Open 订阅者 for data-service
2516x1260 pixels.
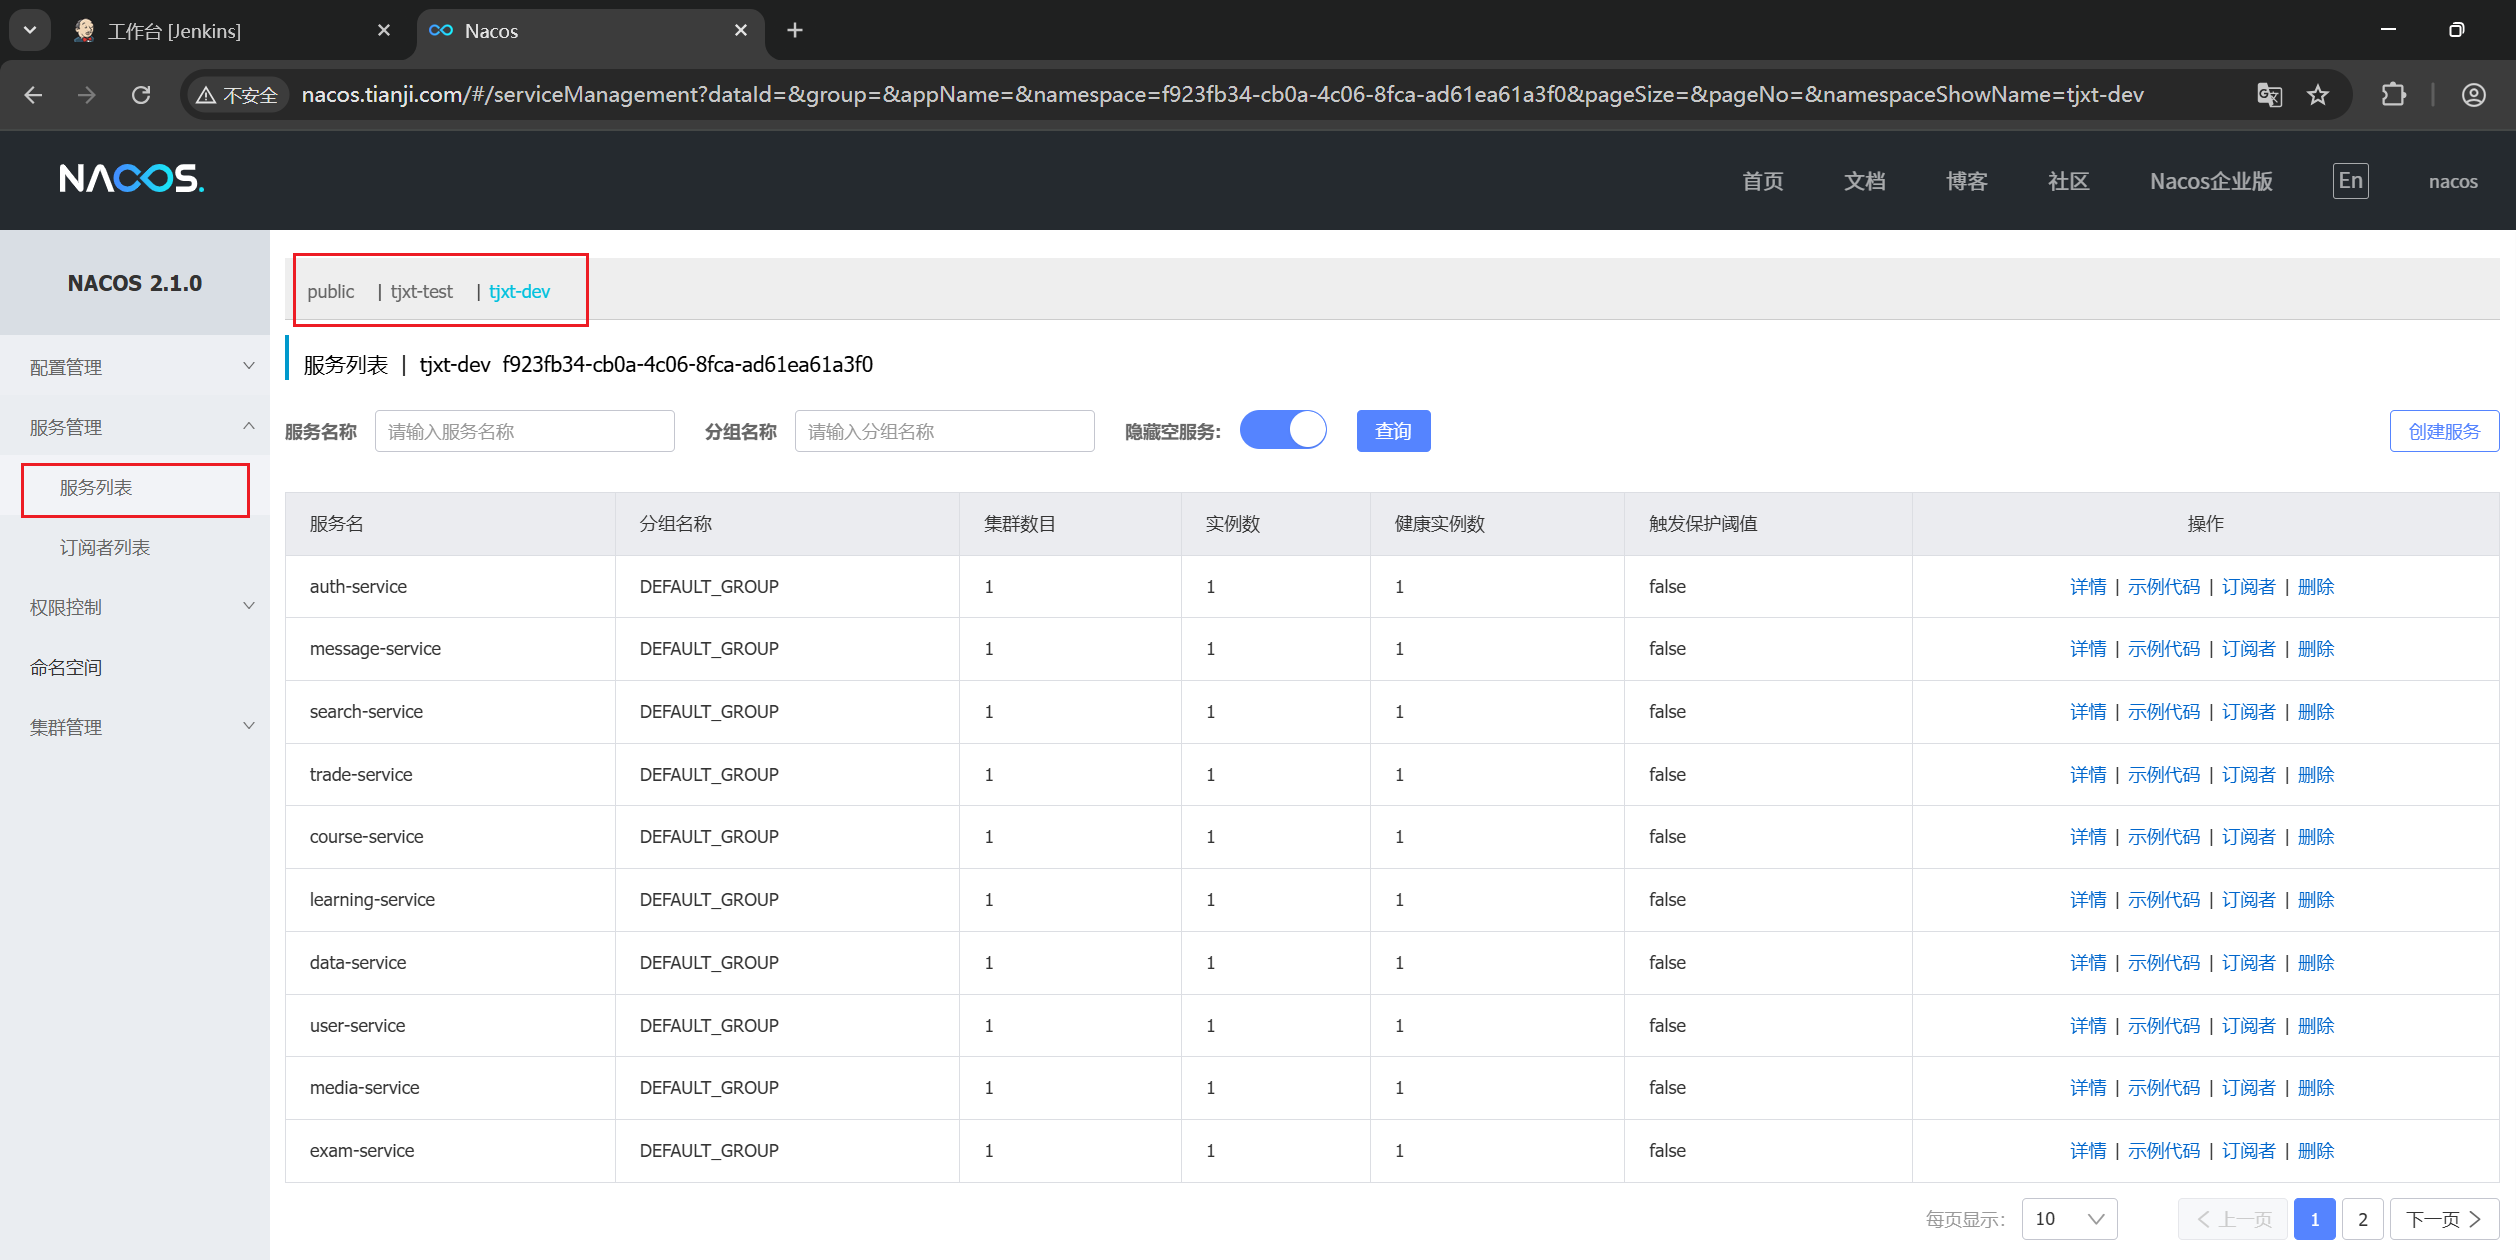(2248, 963)
